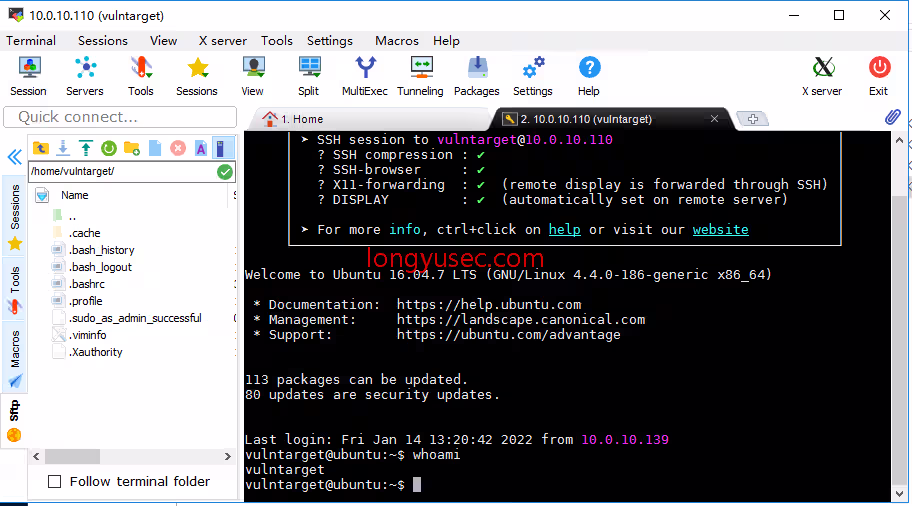The image size is (912, 506).
Task: Select the .Xauthority file
Action: (x=95, y=352)
